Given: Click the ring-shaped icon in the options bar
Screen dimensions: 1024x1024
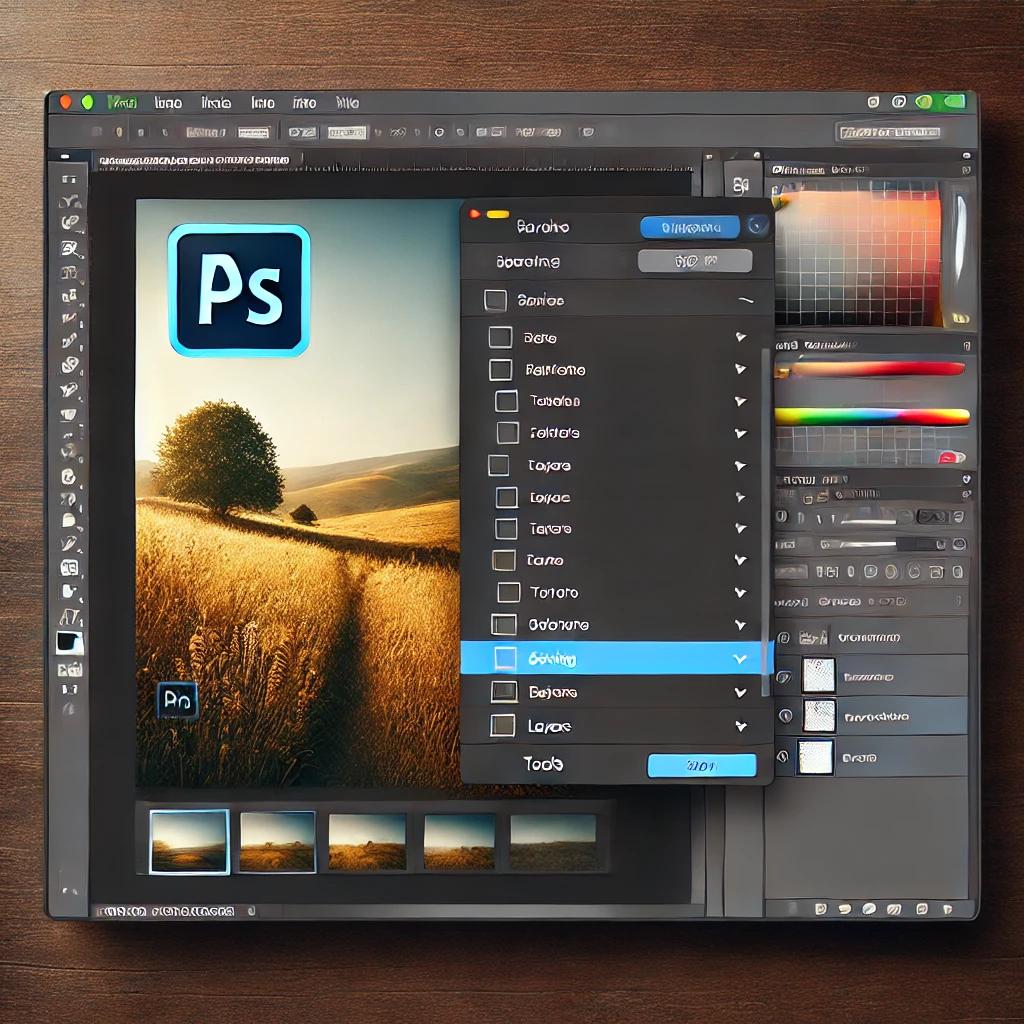Looking at the screenshot, I should click(x=440, y=132).
